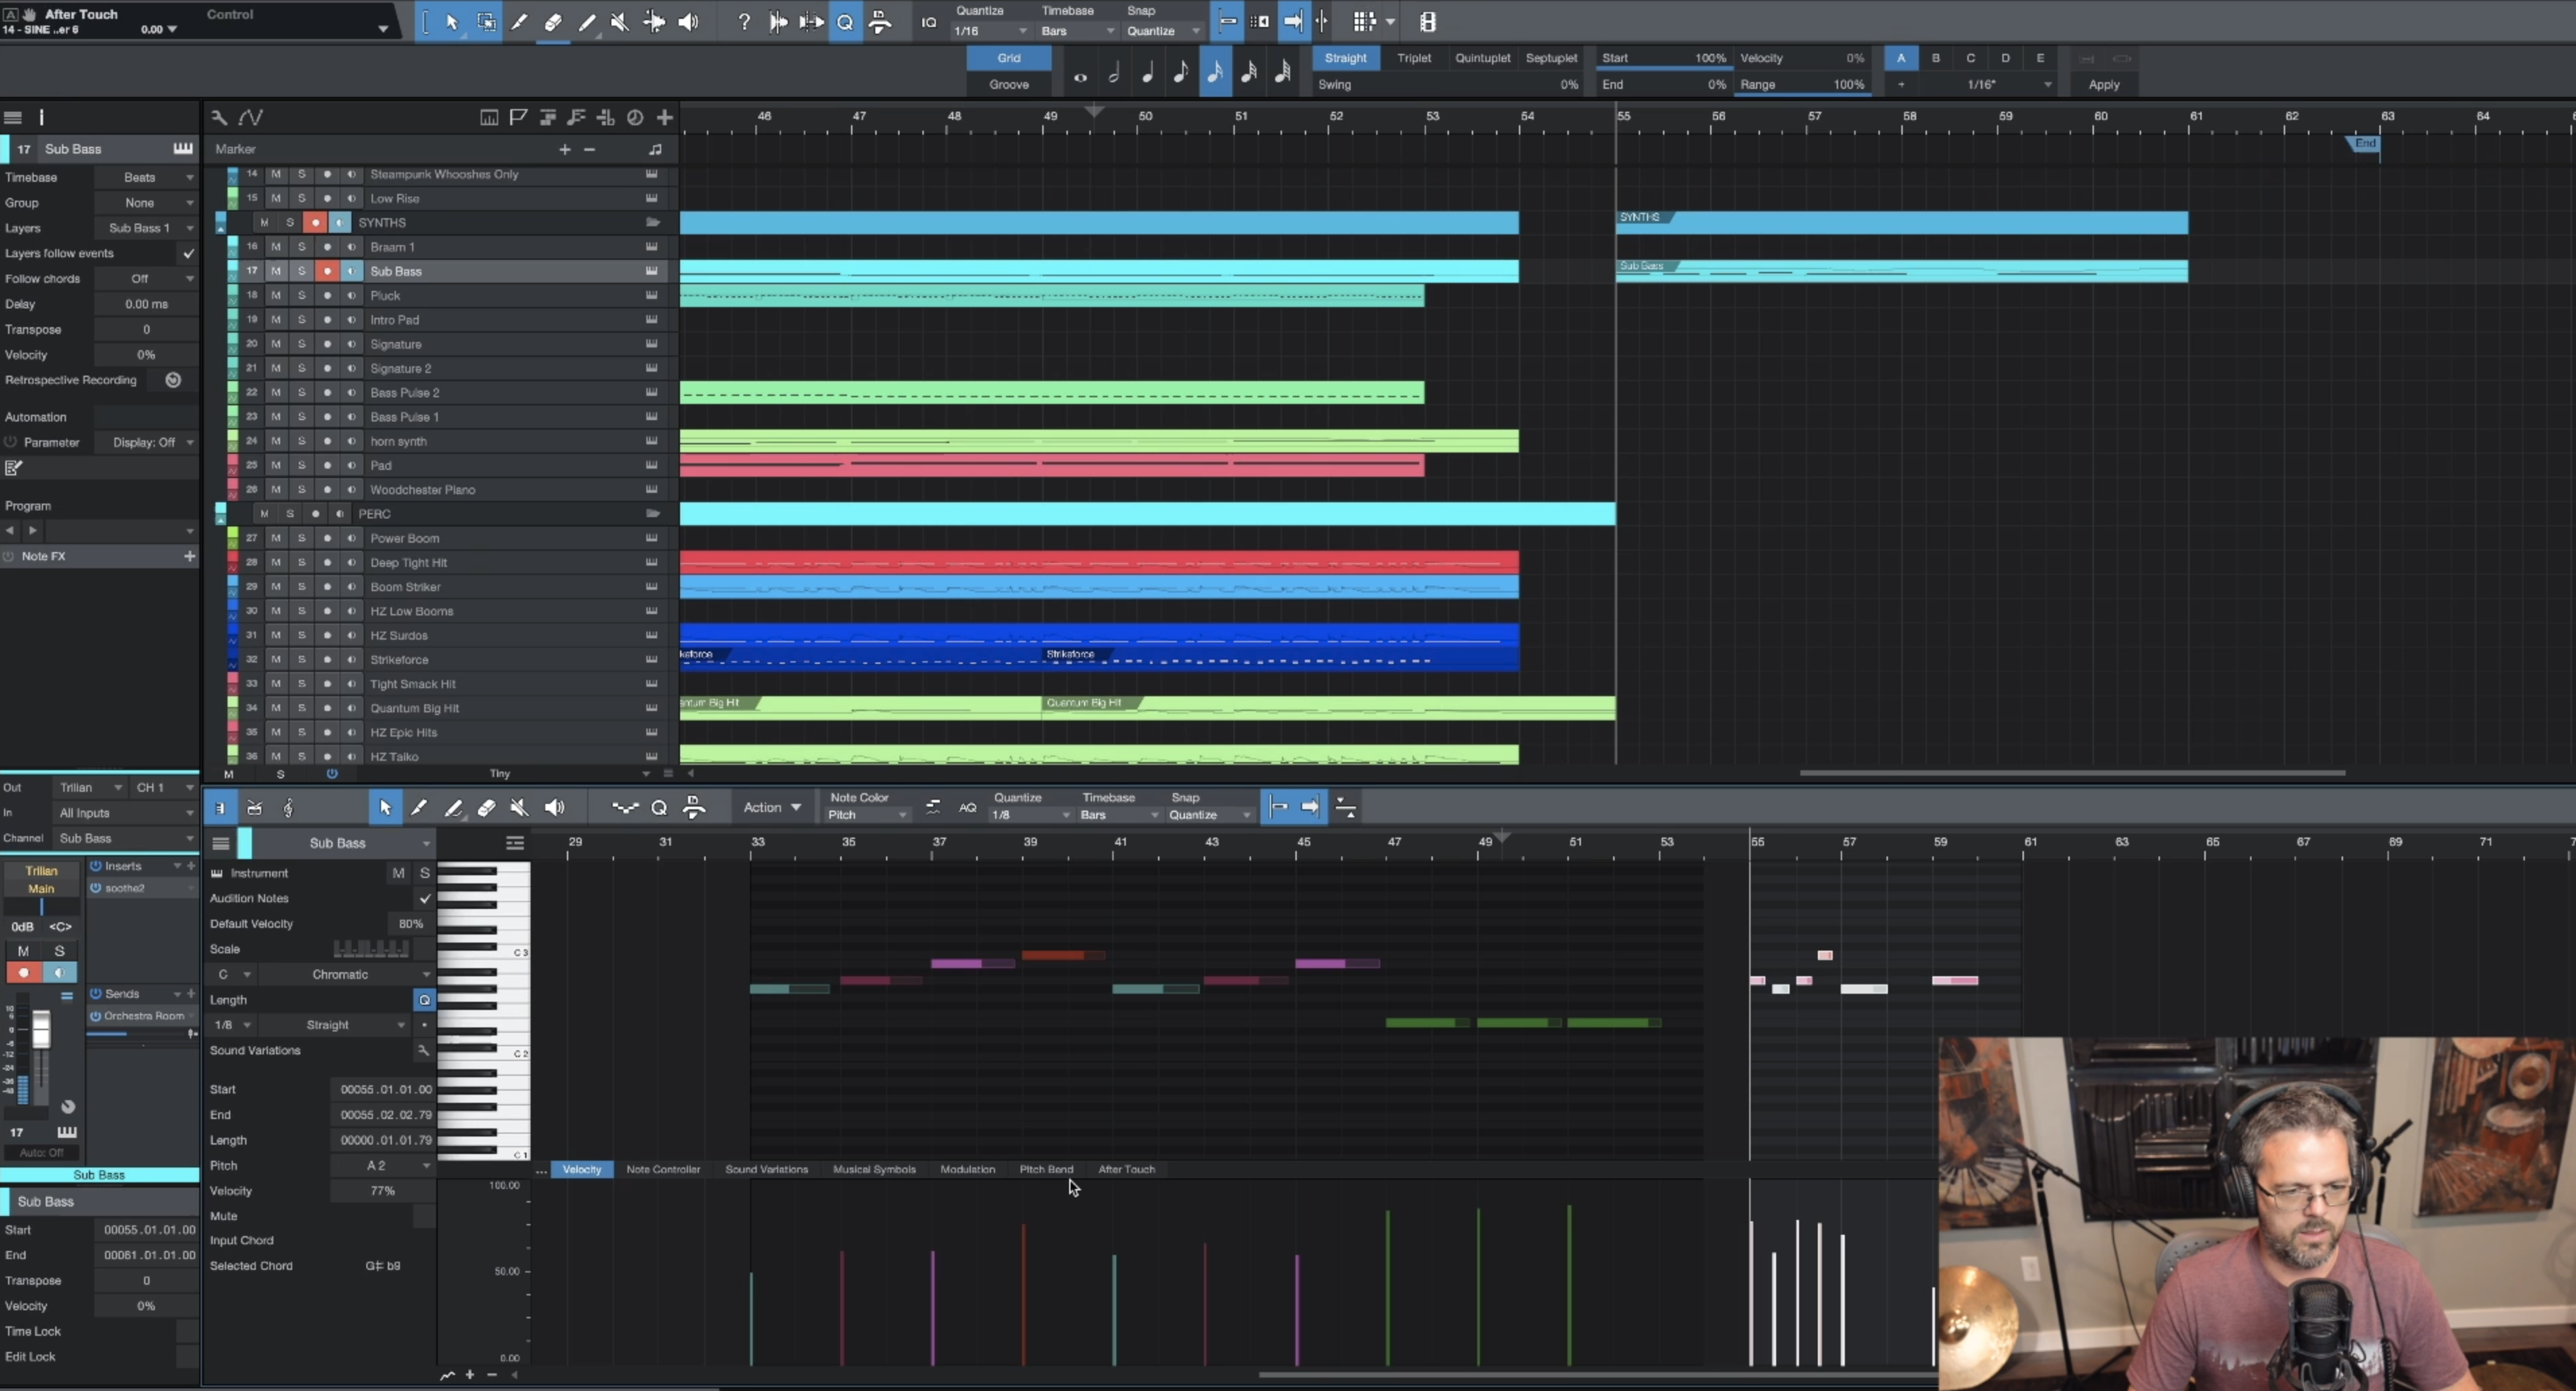Toggle record arm on the Sub Bass track
This screenshot has width=2576, height=1391.
tap(327, 271)
